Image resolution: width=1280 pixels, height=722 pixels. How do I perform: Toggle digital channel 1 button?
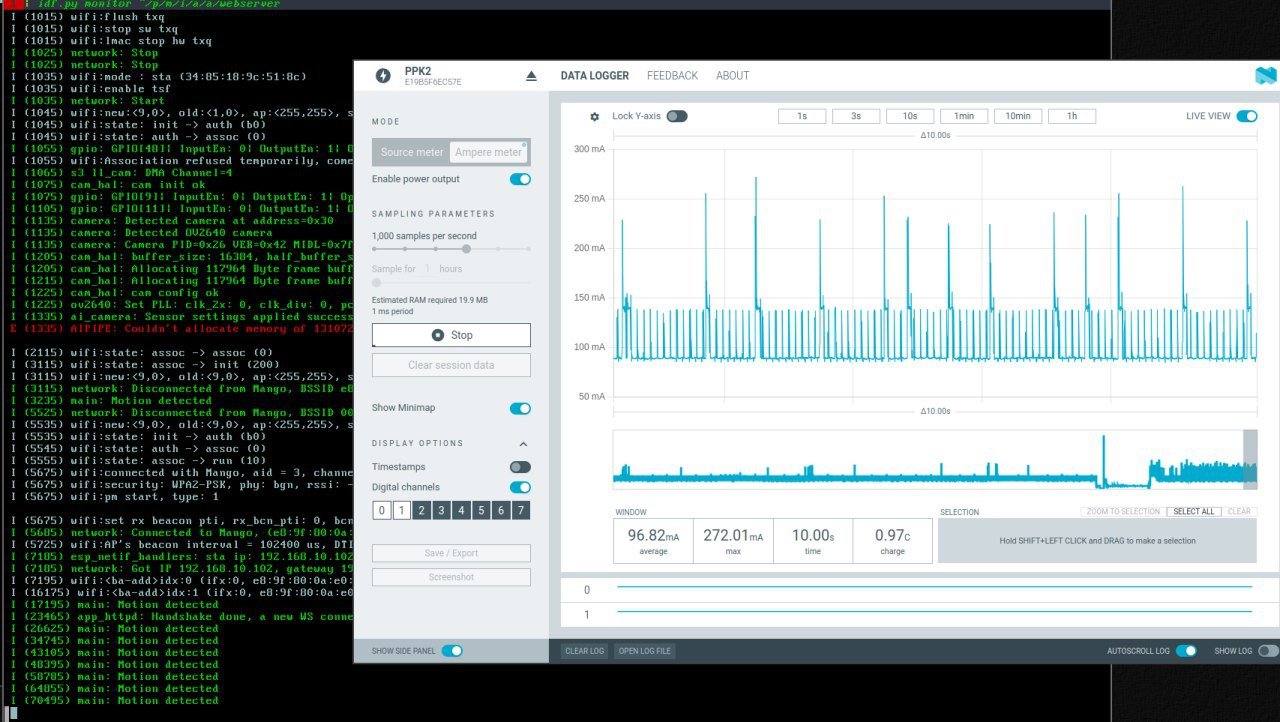[401, 511]
